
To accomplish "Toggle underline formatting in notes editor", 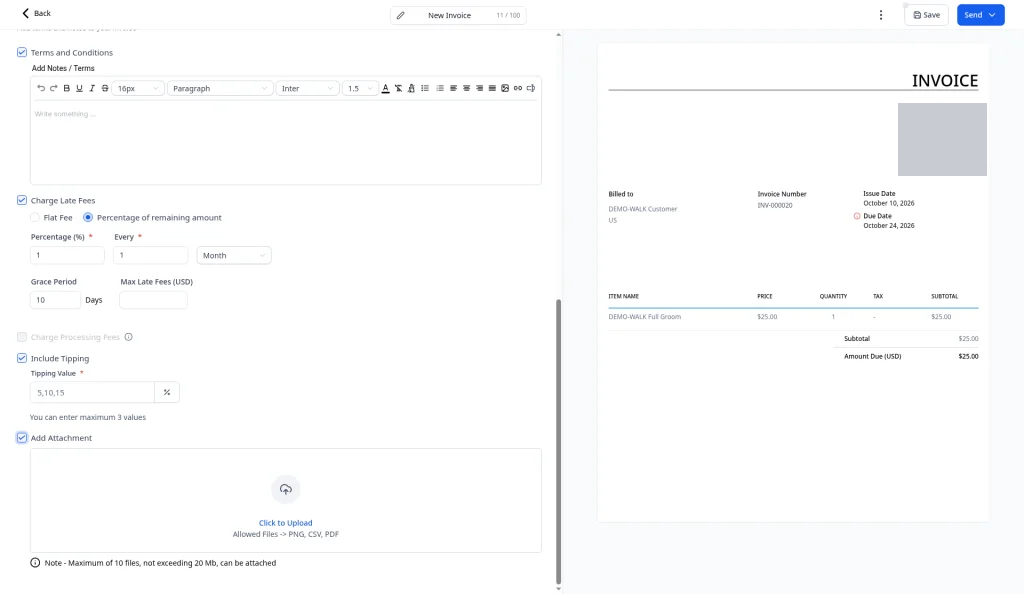I will [x=80, y=88].
